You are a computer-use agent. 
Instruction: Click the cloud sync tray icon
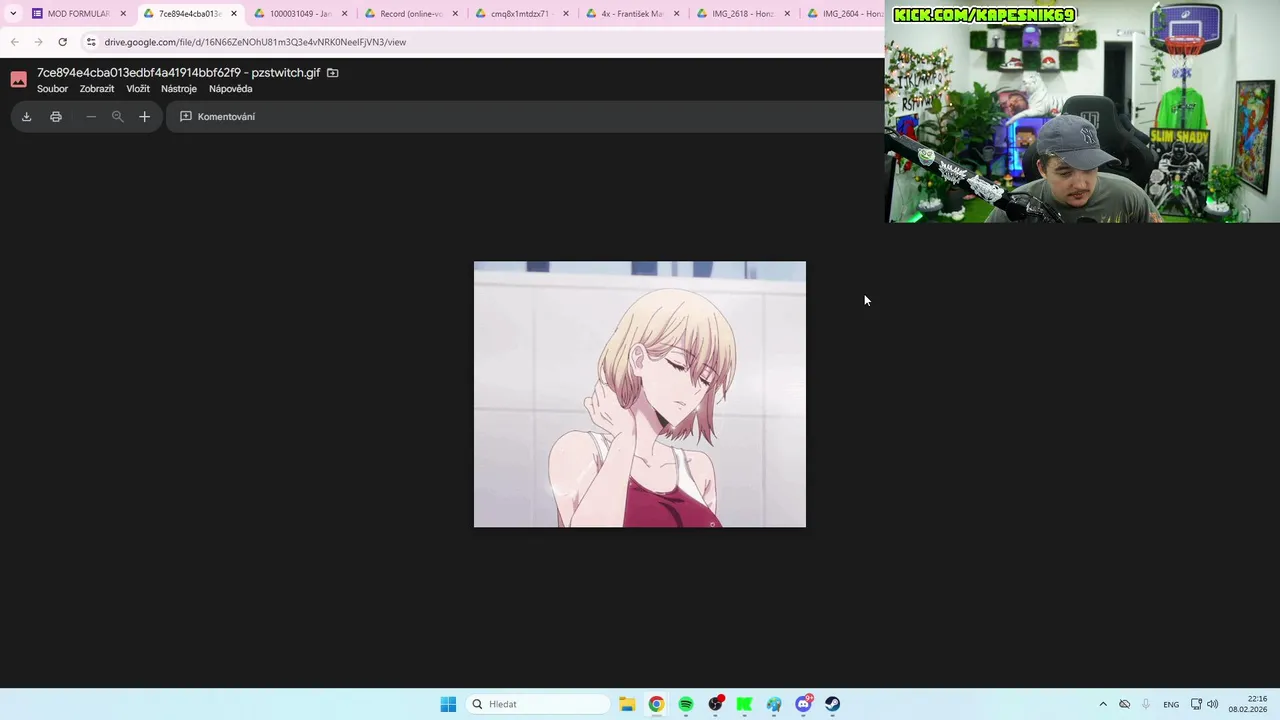pyautogui.click(x=1124, y=704)
